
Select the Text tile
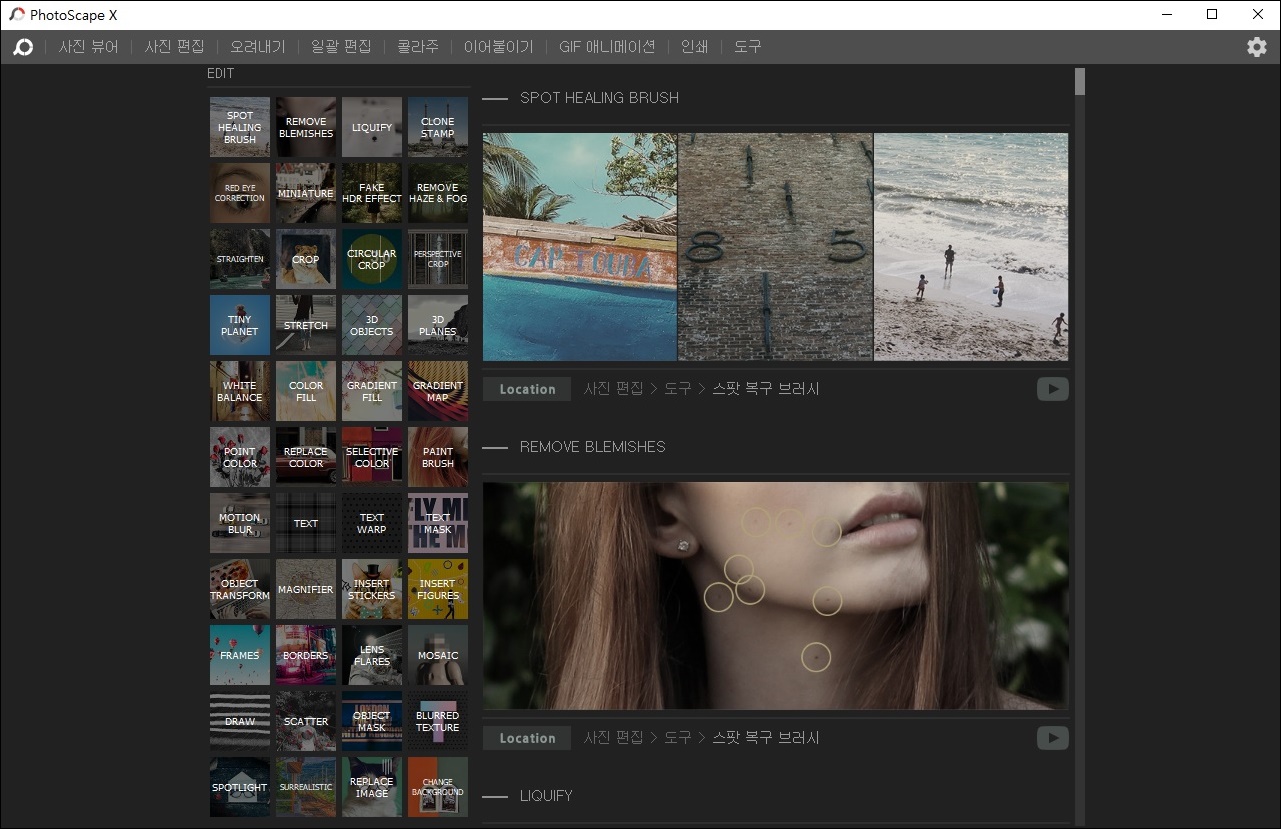coord(306,523)
